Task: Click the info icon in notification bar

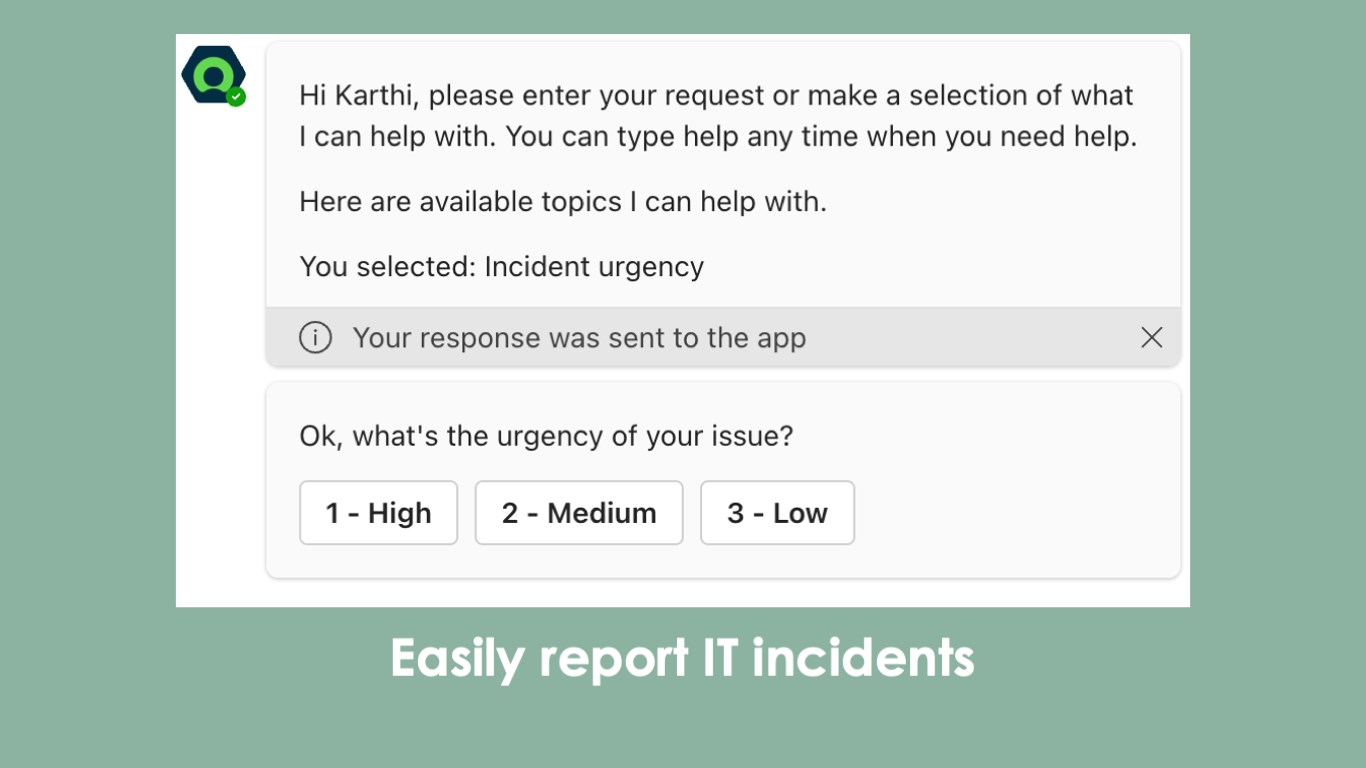Action: coord(315,338)
